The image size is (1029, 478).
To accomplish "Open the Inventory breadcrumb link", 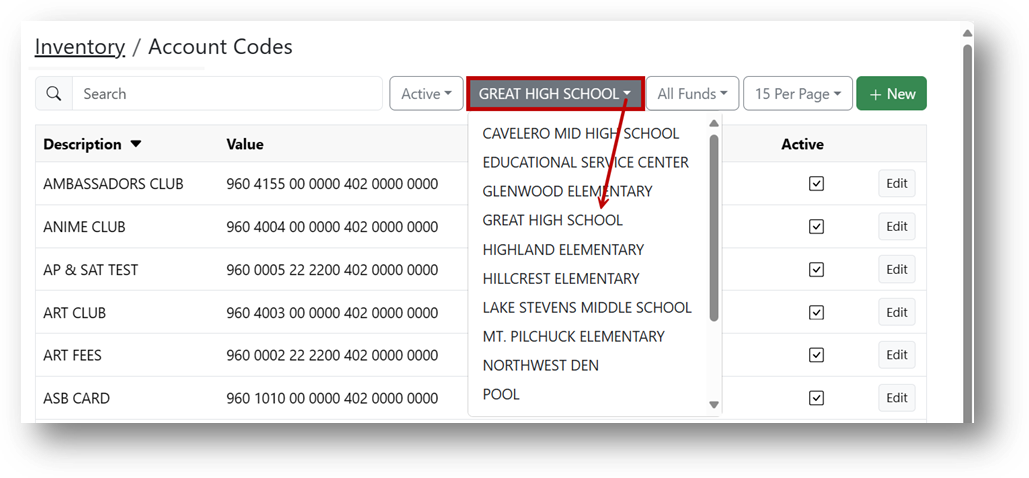I will [x=79, y=47].
